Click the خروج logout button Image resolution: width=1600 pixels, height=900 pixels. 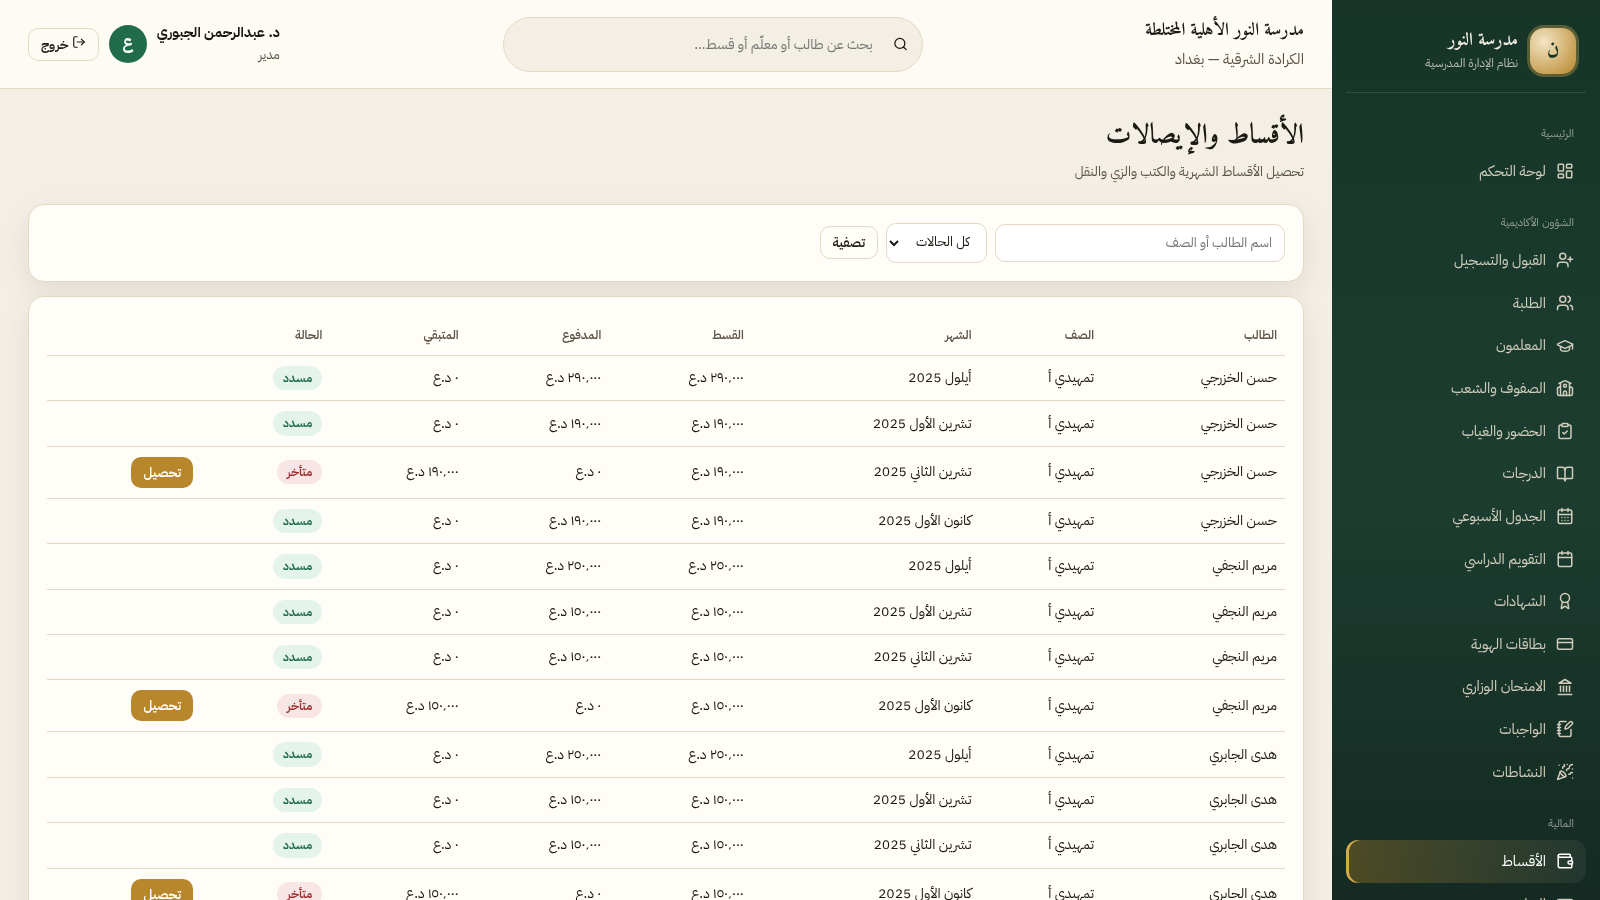click(x=63, y=44)
